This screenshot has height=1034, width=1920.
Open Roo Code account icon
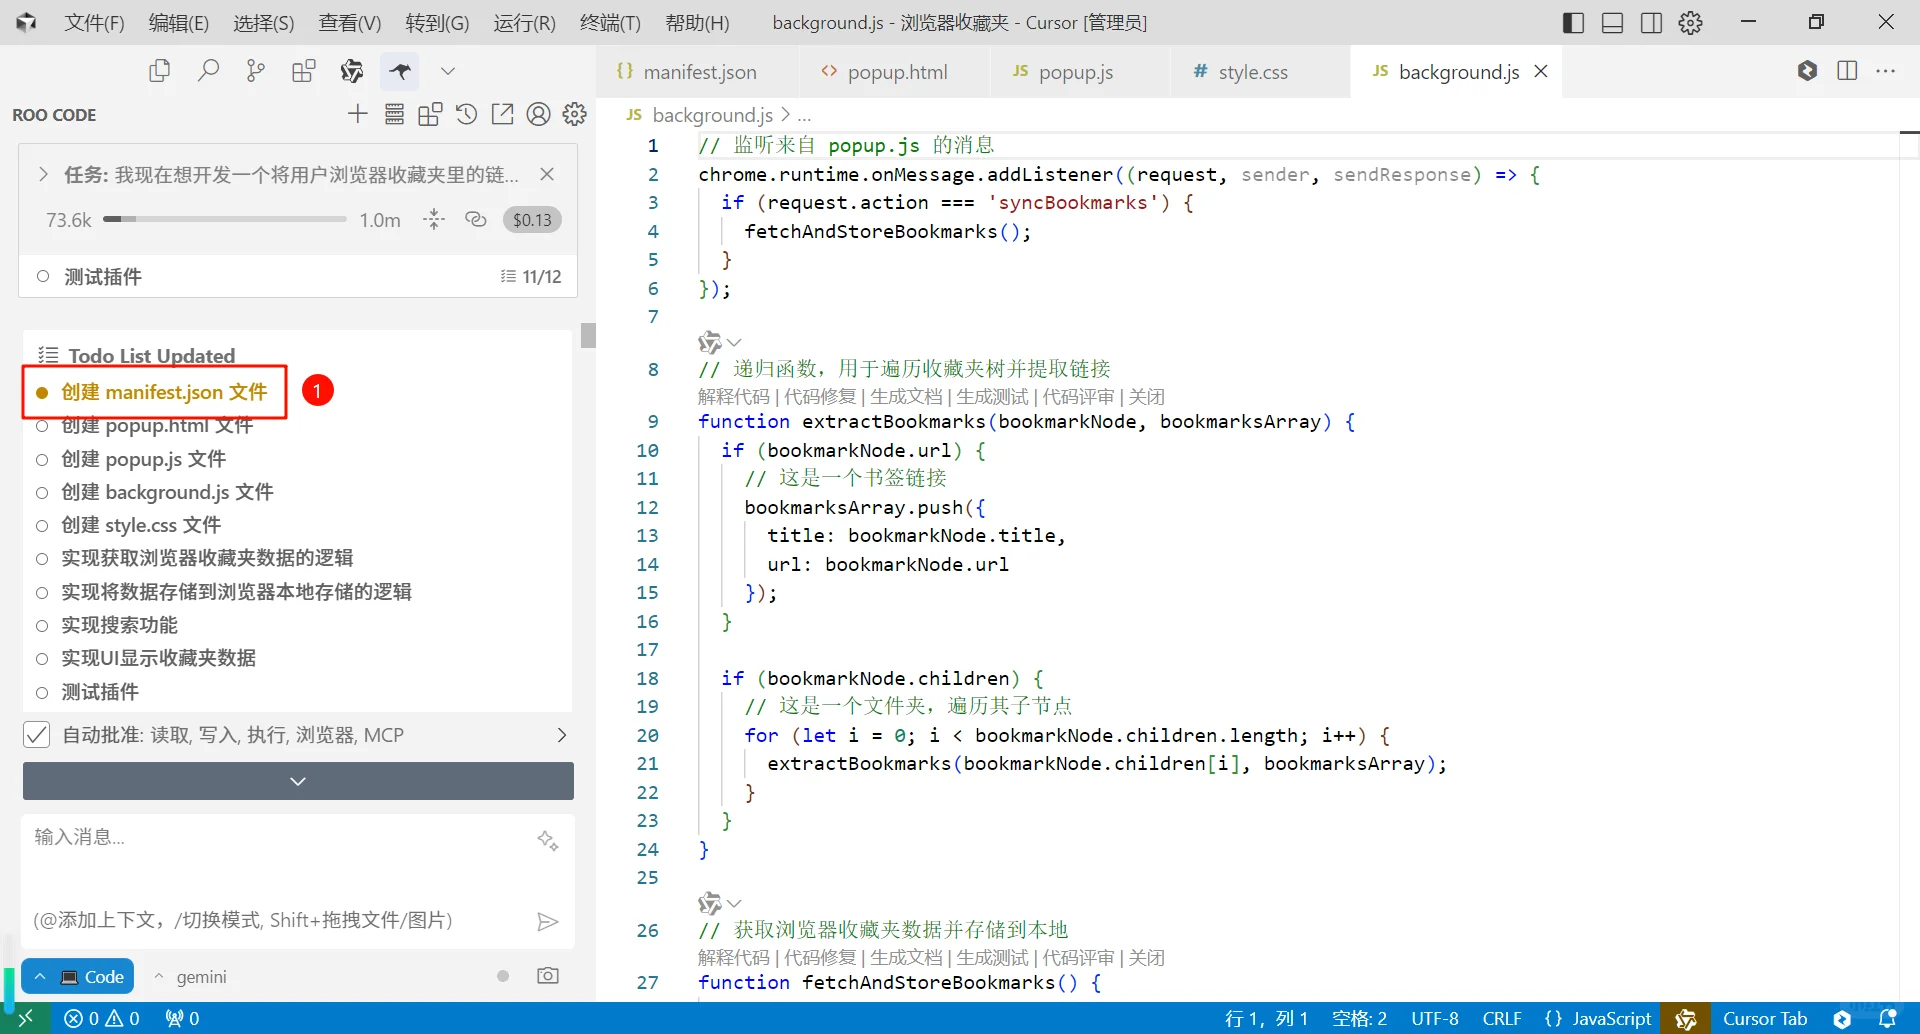click(x=538, y=114)
